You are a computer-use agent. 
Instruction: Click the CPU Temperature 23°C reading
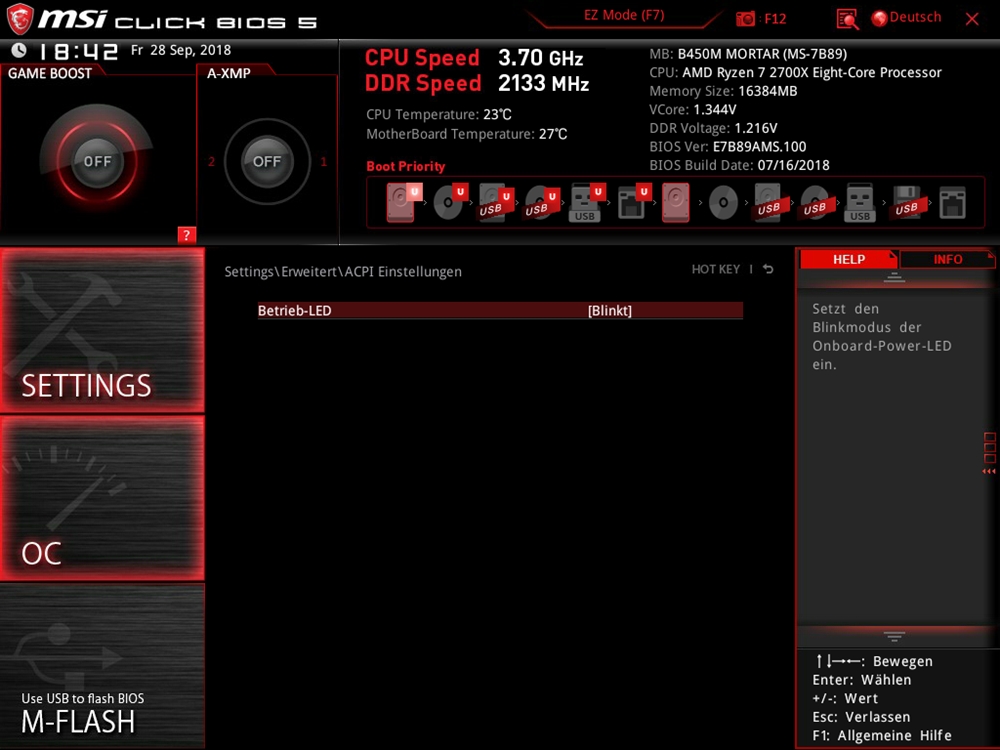pyautogui.click(x=439, y=115)
